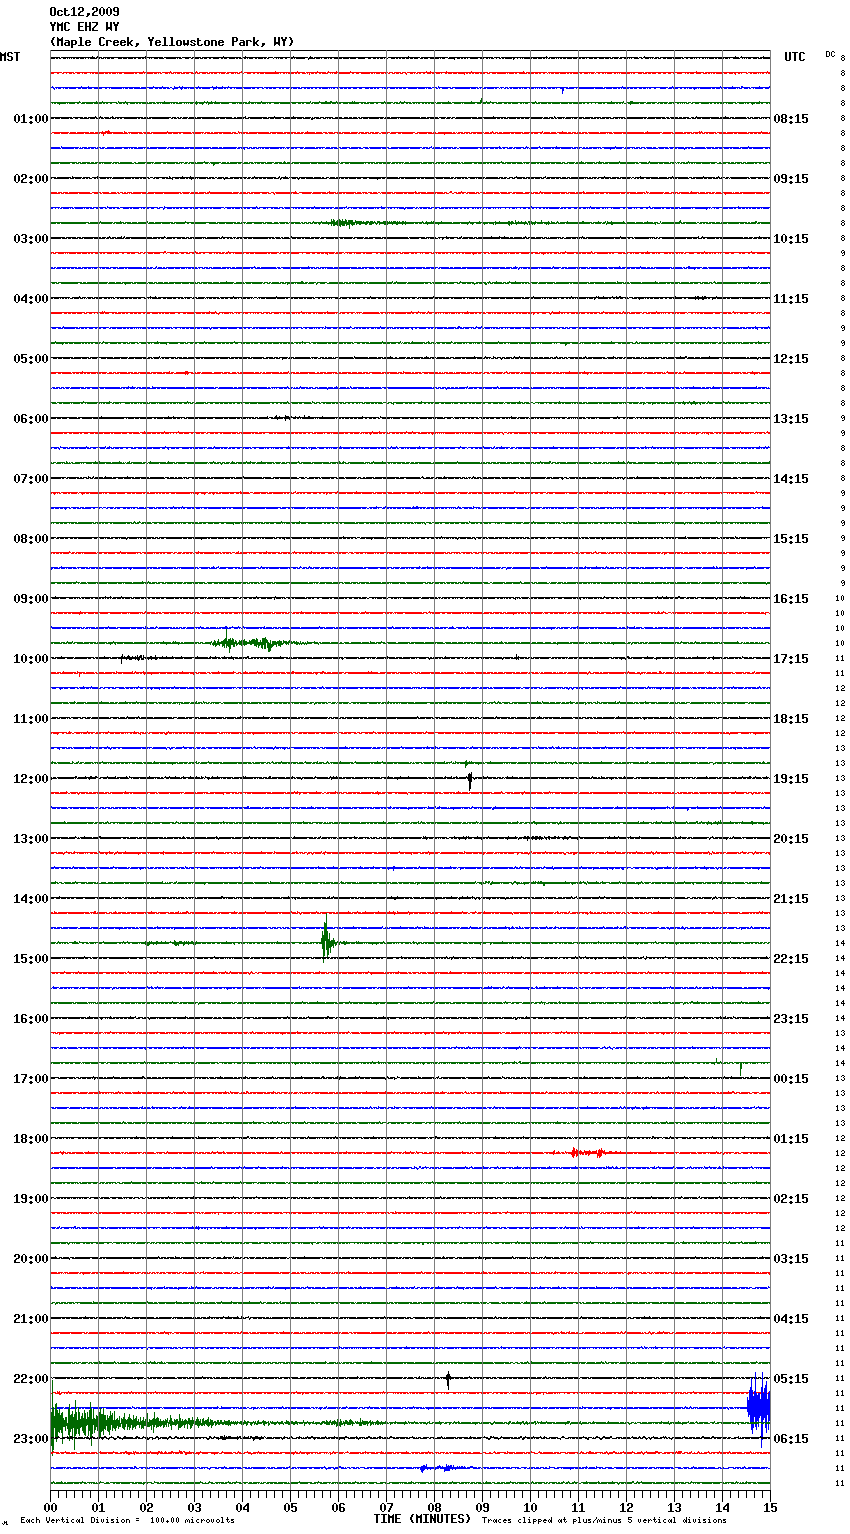
Task: Click the 'Traces clipped at plus/minus 5 vertical divisions' note
Action: pyautogui.click(x=604, y=1521)
